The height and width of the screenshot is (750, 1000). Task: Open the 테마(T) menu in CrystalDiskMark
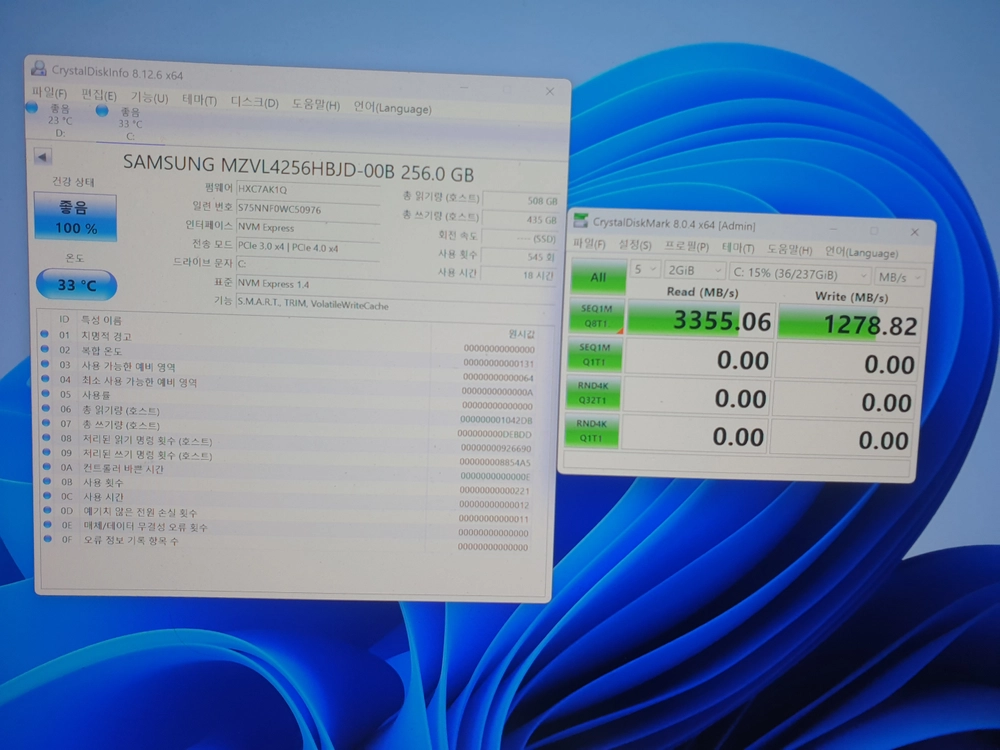tap(738, 248)
